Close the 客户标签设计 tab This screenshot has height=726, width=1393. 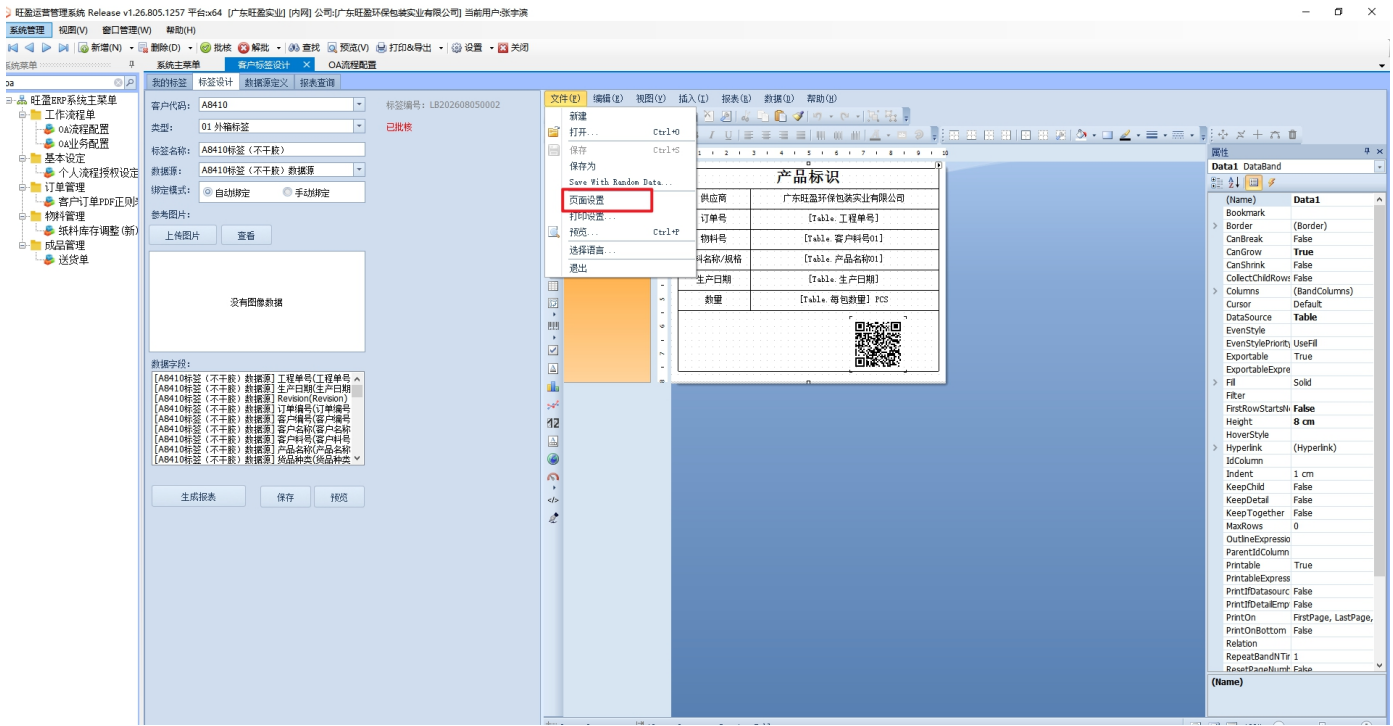307,65
